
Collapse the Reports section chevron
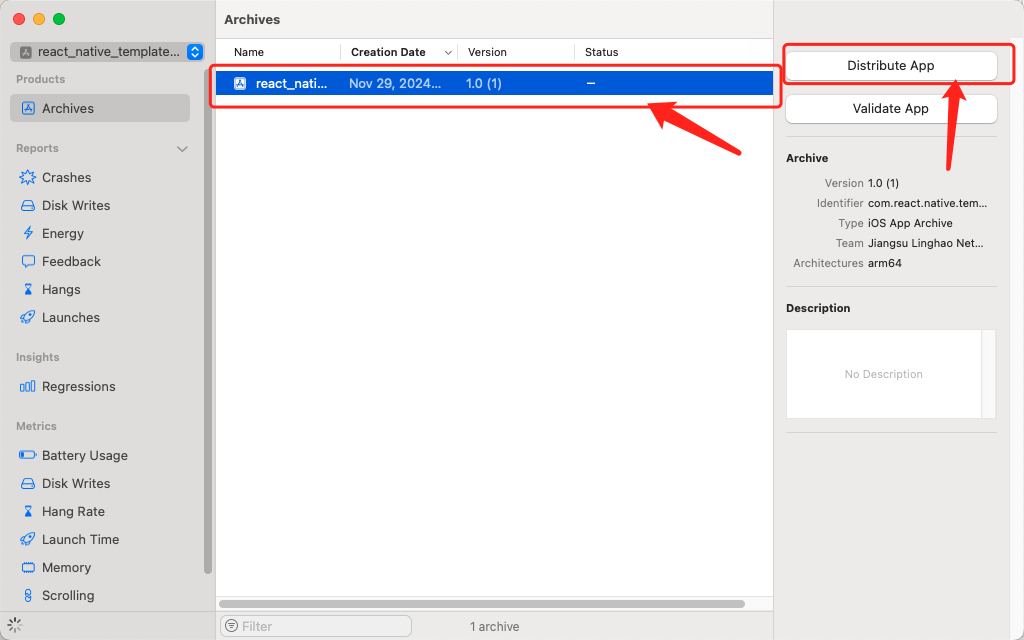182,149
